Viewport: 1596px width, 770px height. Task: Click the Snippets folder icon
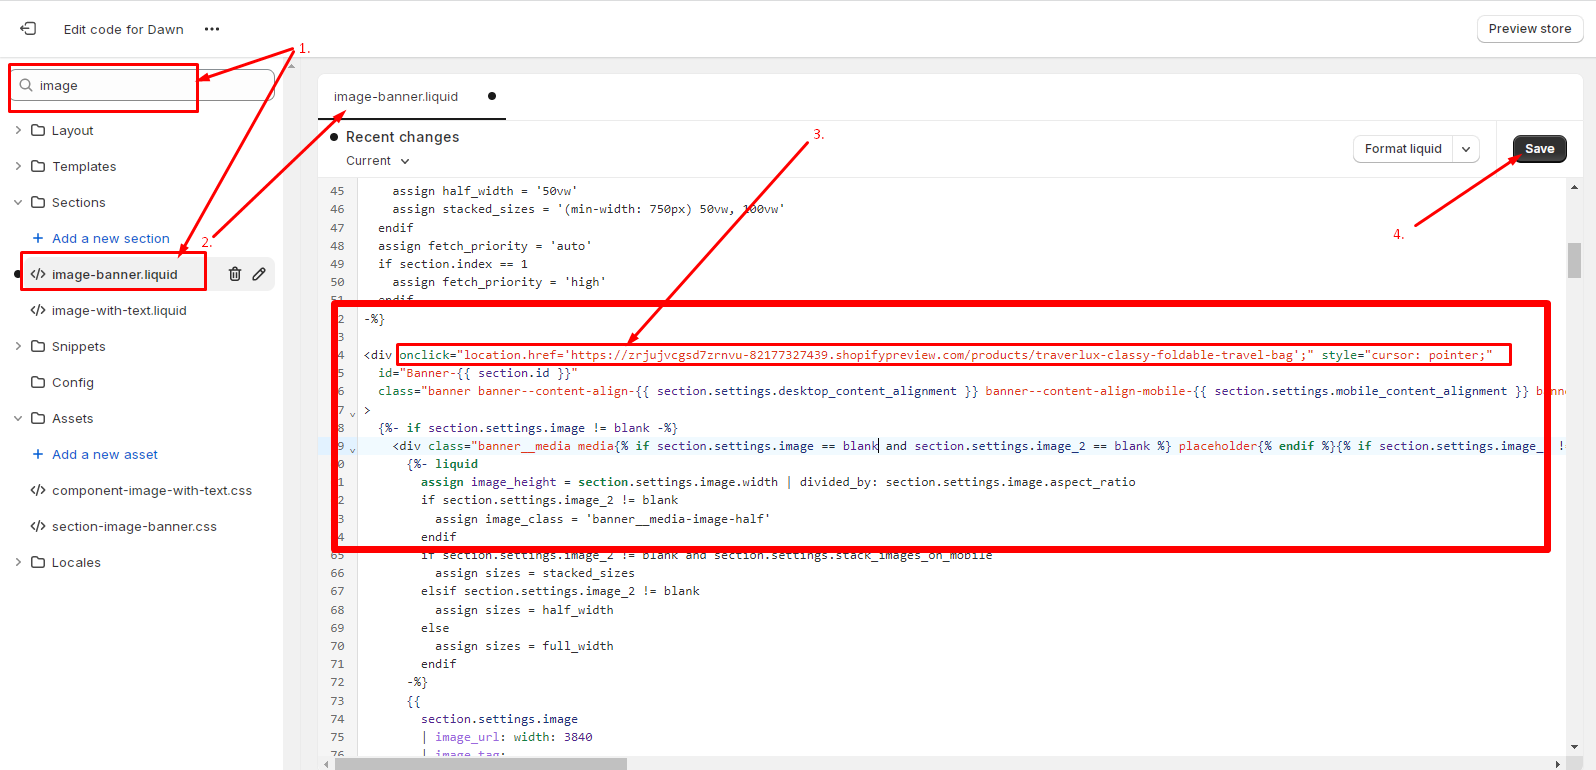pyautogui.click(x=38, y=347)
